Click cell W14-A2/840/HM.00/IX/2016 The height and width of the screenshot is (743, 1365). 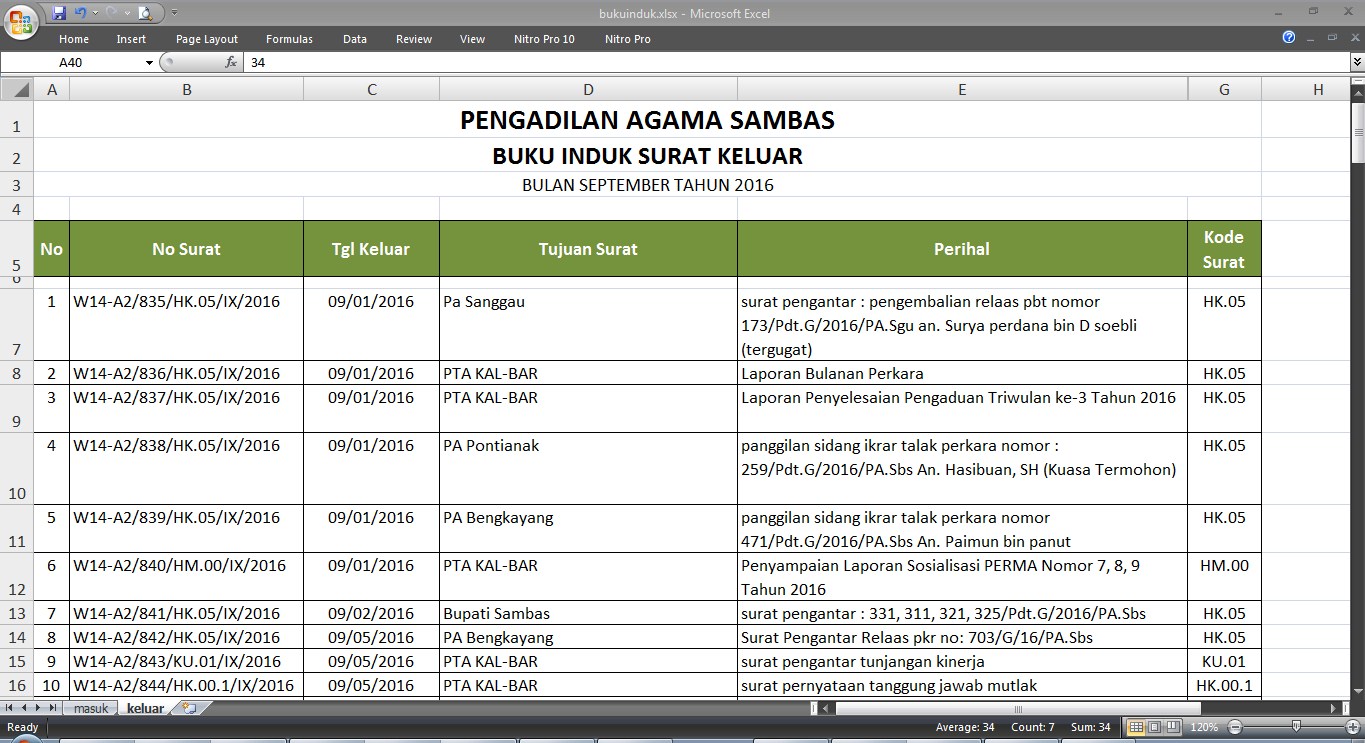click(186, 577)
